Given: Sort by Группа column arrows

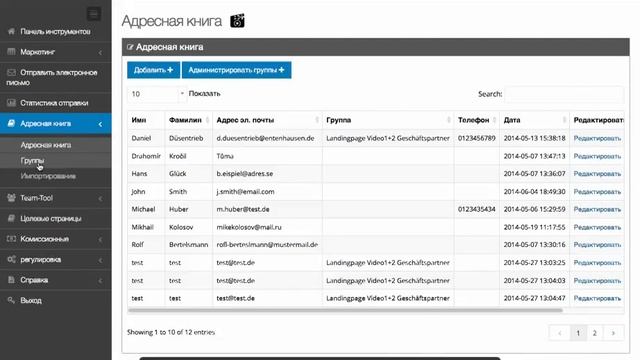Looking at the screenshot, I should coord(449,120).
